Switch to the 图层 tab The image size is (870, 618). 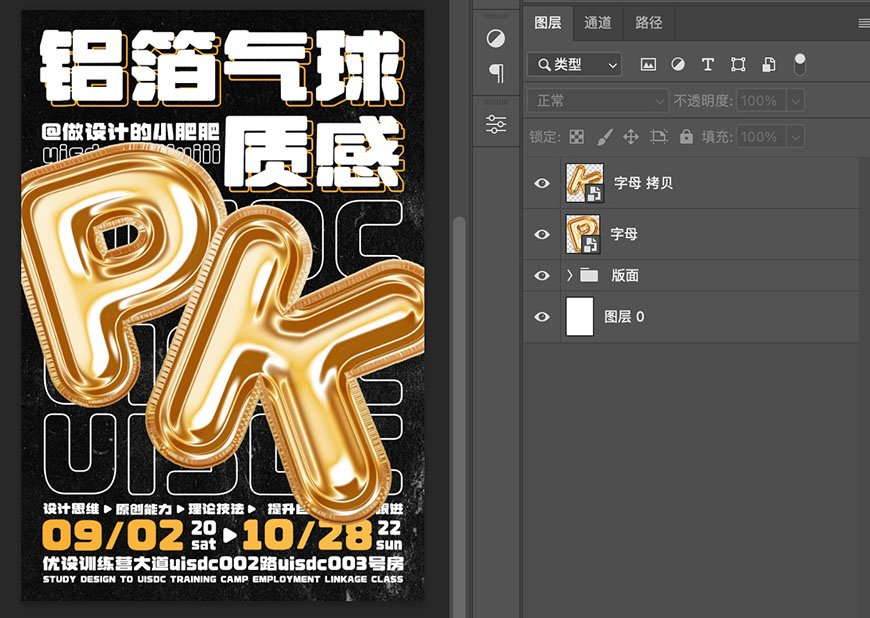point(548,23)
